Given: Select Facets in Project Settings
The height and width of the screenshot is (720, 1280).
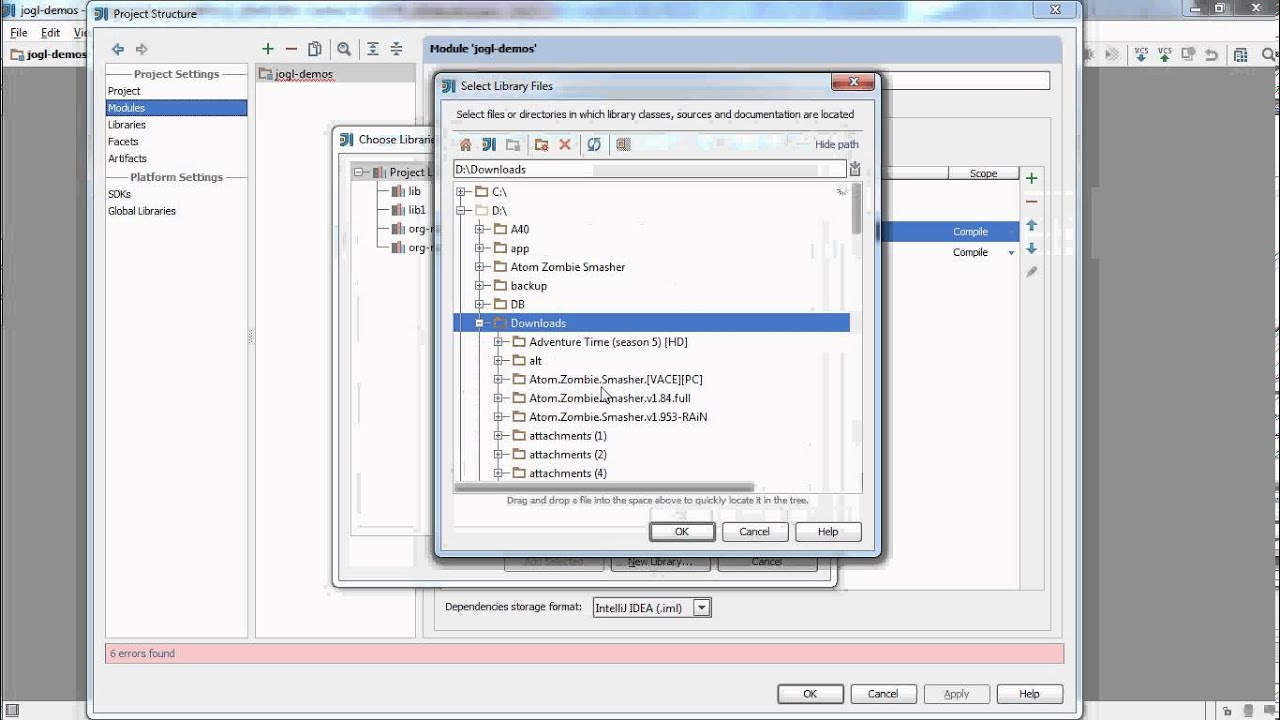Looking at the screenshot, I should (x=123, y=142).
